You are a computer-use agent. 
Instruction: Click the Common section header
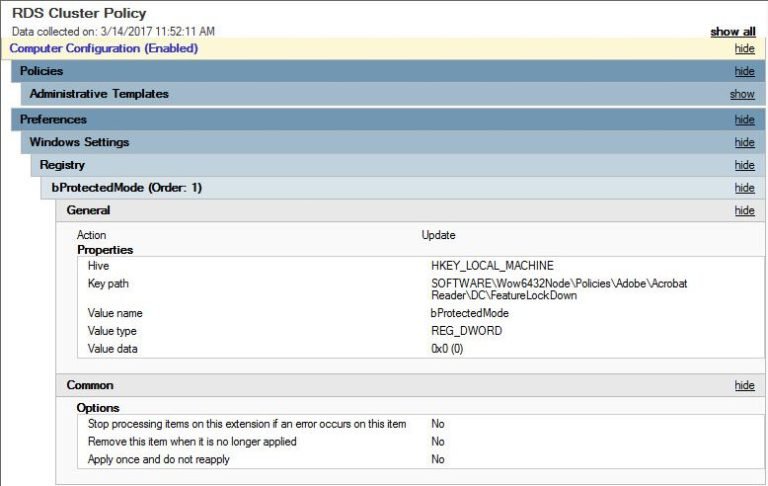click(90, 385)
